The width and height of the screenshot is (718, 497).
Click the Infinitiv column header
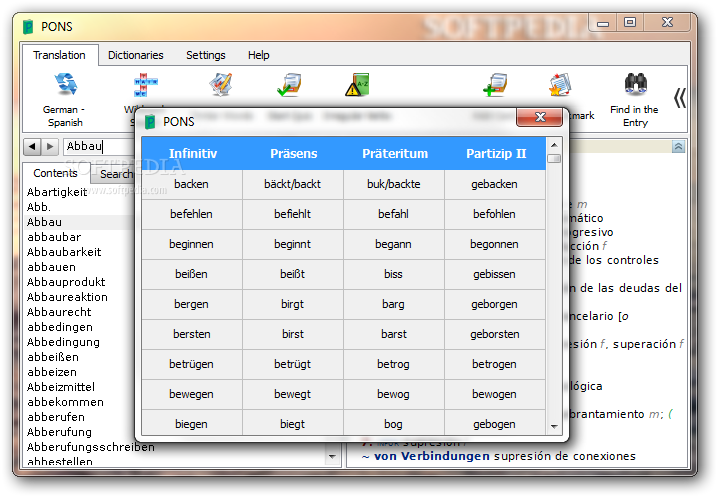point(193,153)
